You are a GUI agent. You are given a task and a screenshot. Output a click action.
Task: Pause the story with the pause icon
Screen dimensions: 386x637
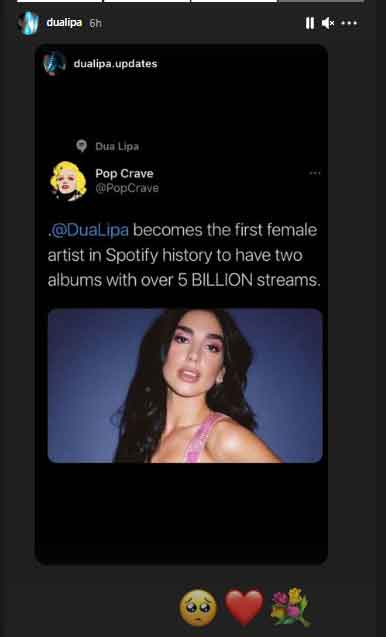point(310,23)
